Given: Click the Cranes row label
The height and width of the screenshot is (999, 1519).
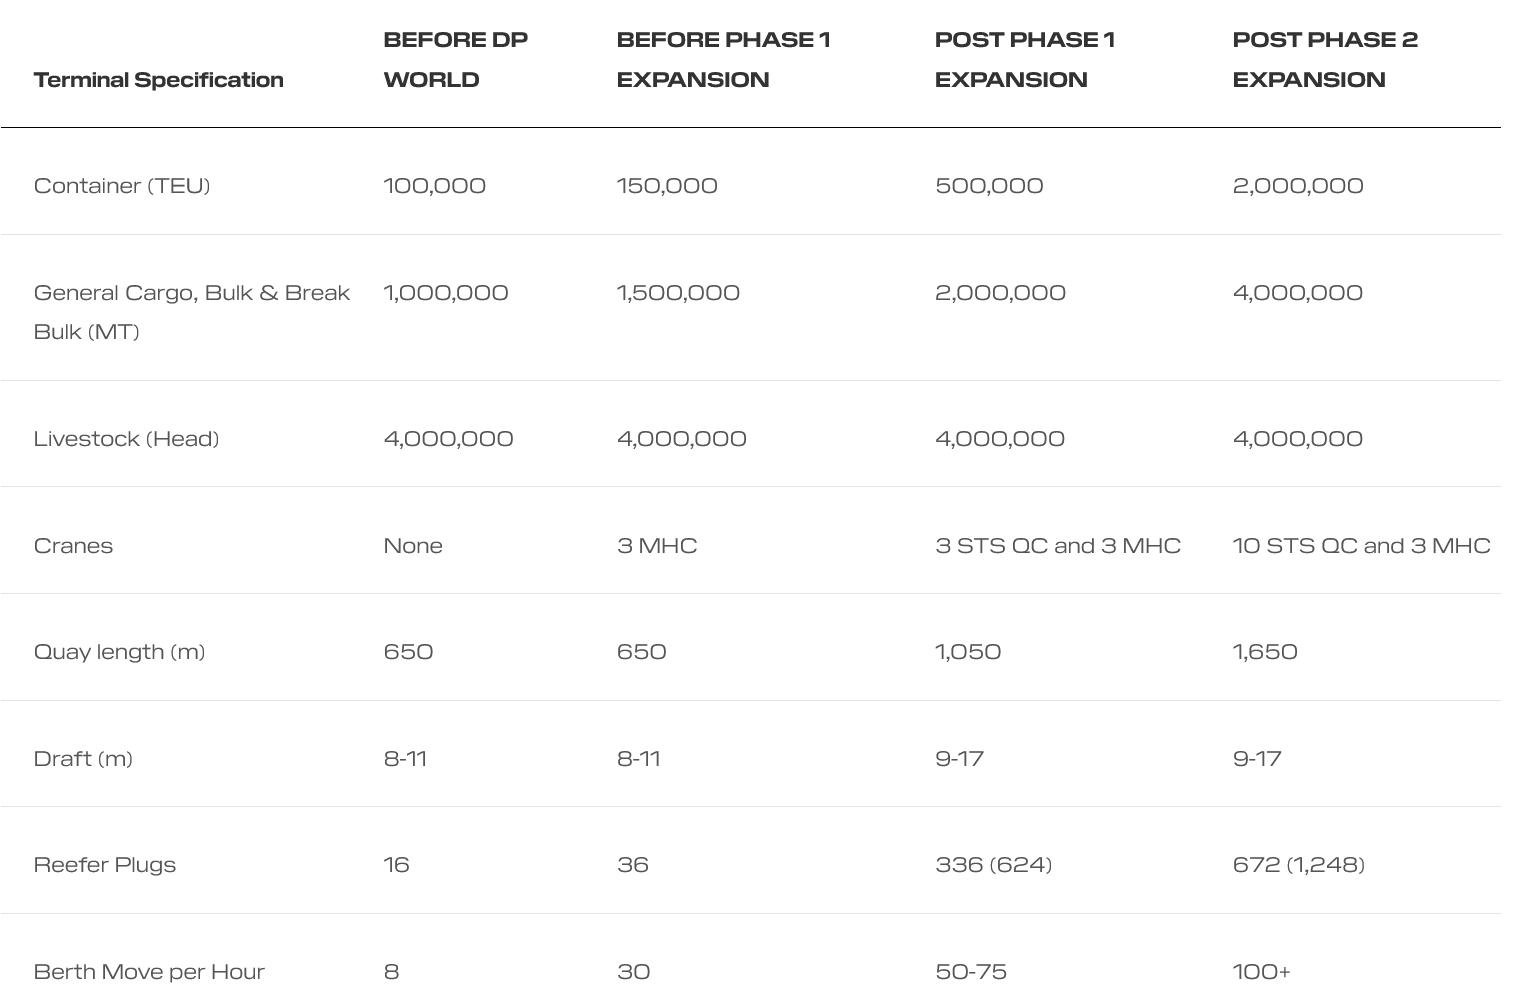Looking at the screenshot, I should (73, 546).
